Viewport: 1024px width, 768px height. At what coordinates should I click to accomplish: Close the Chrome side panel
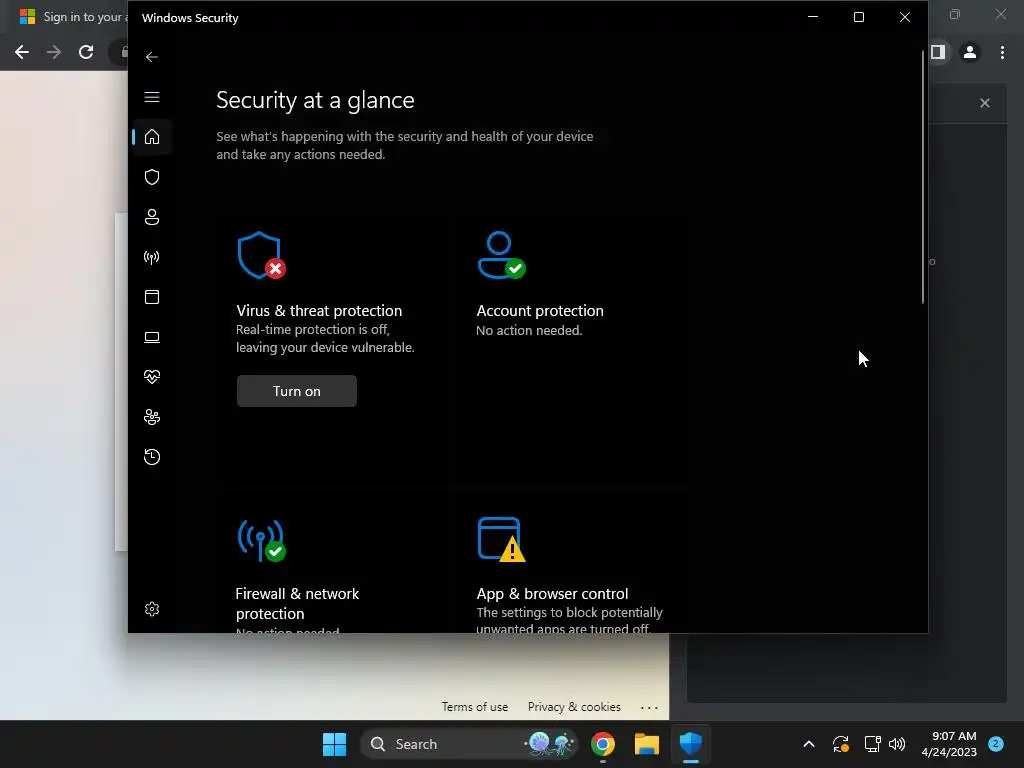click(x=985, y=103)
